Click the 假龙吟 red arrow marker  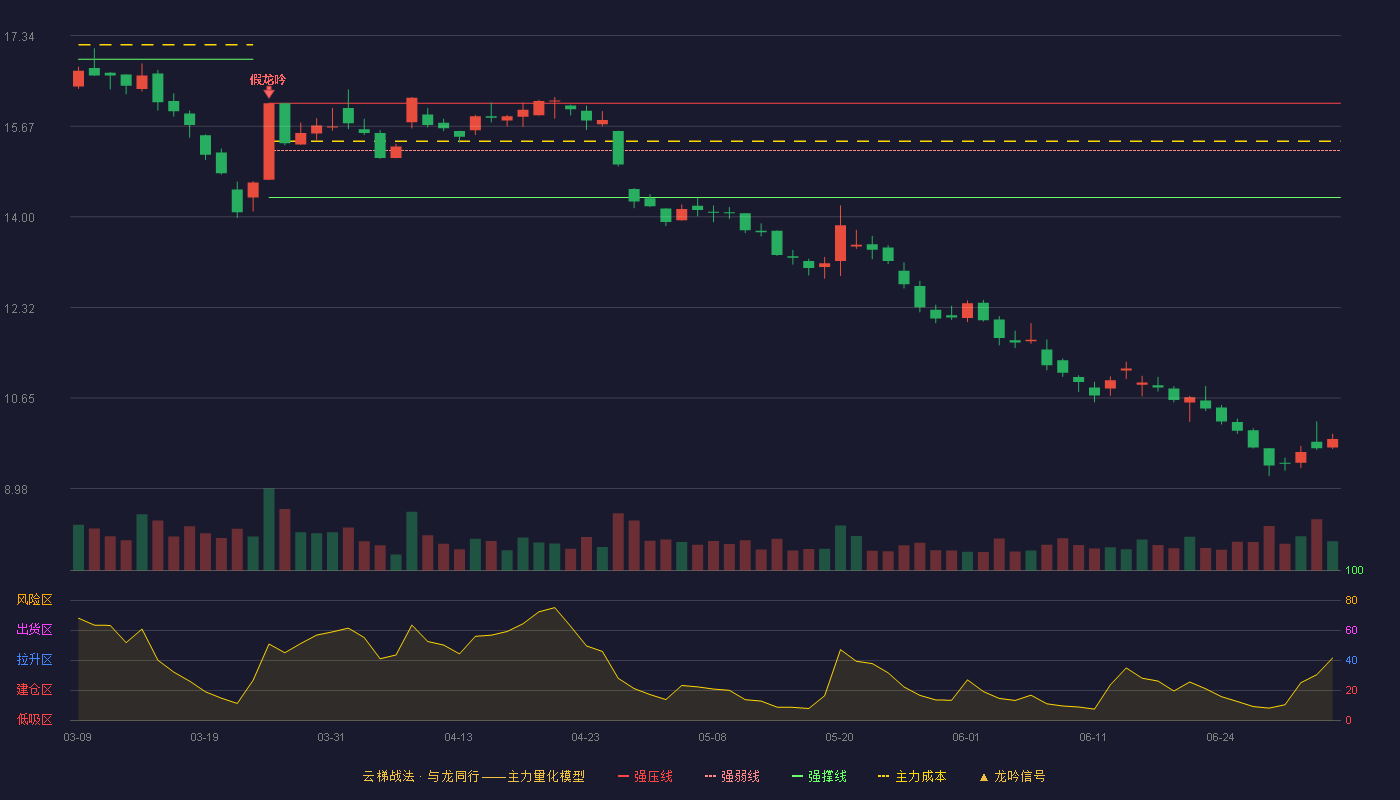268,92
